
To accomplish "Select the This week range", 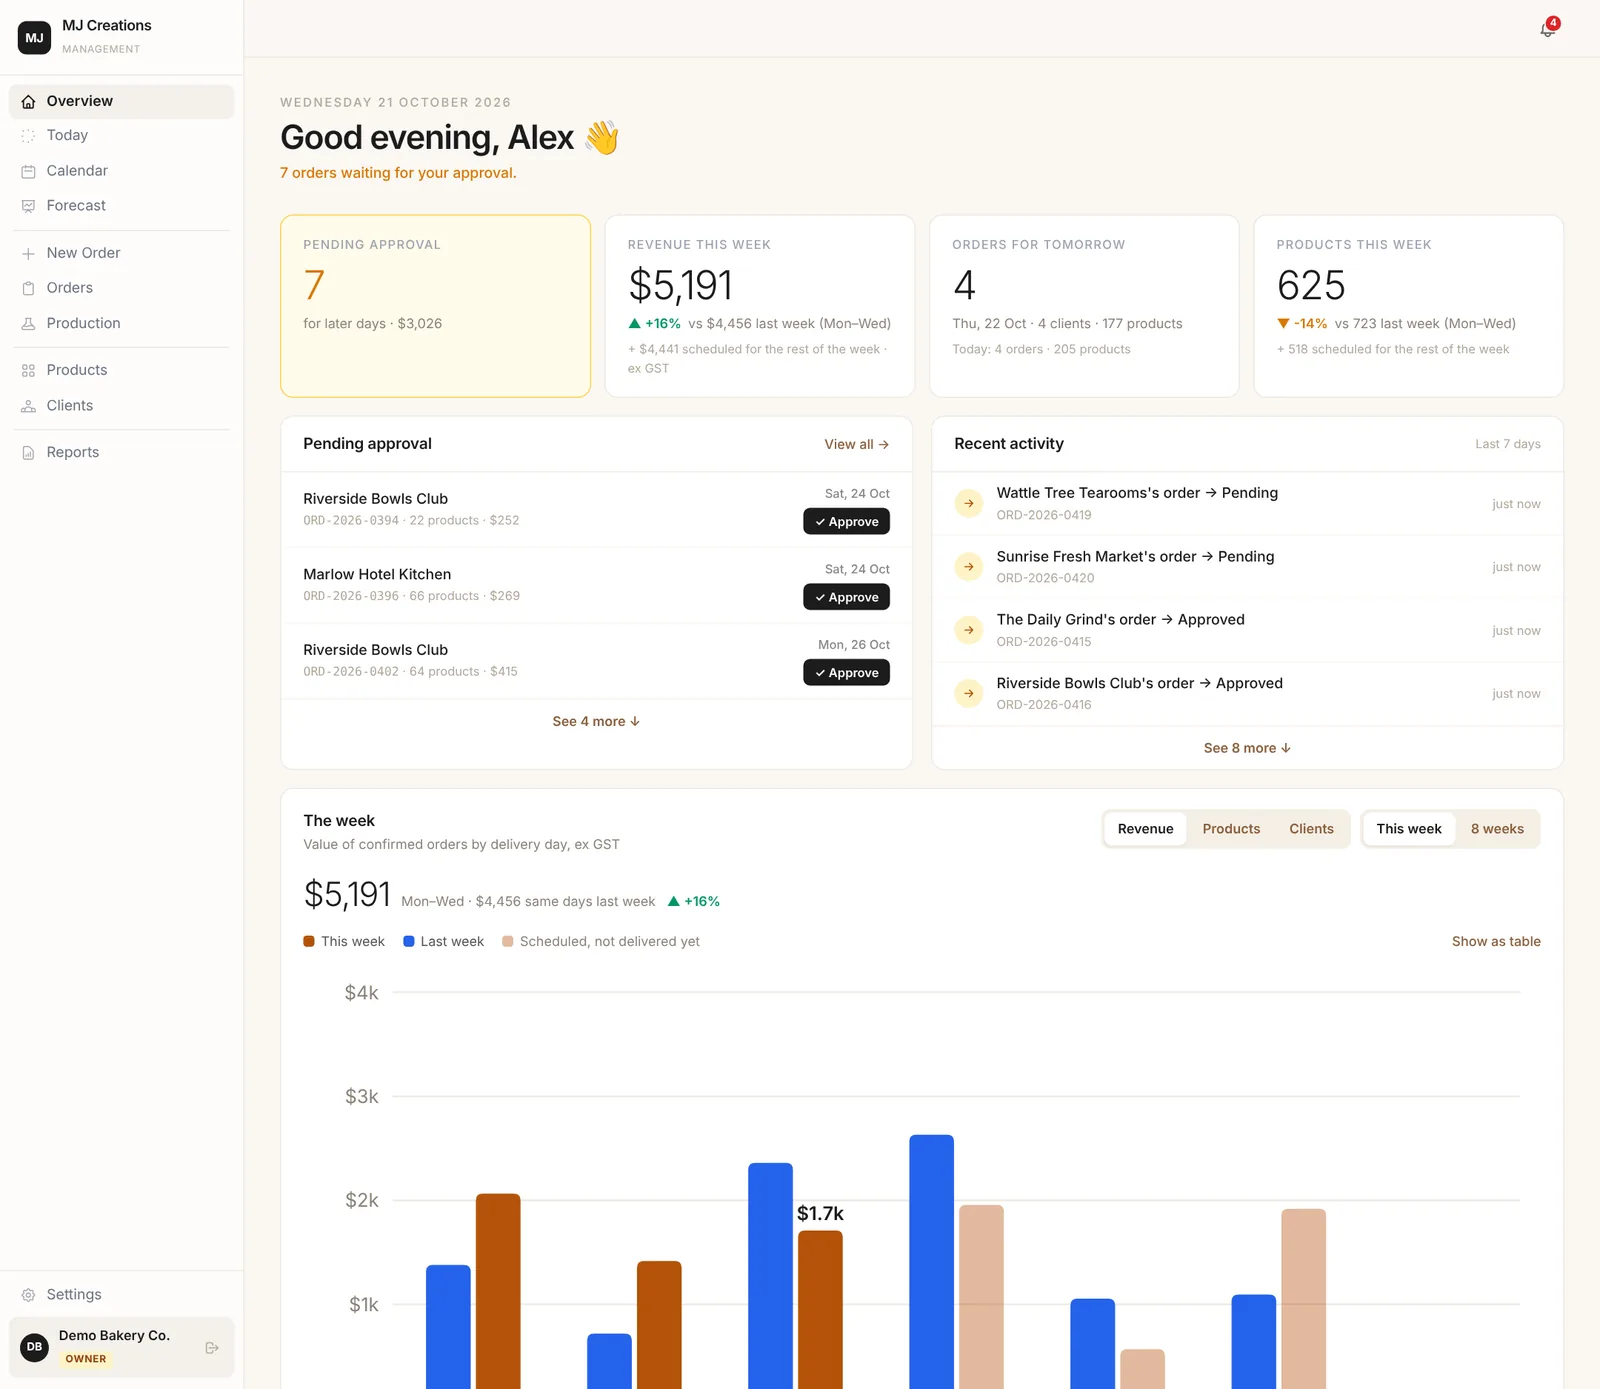I will pyautogui.click(x=1409, y=829).
